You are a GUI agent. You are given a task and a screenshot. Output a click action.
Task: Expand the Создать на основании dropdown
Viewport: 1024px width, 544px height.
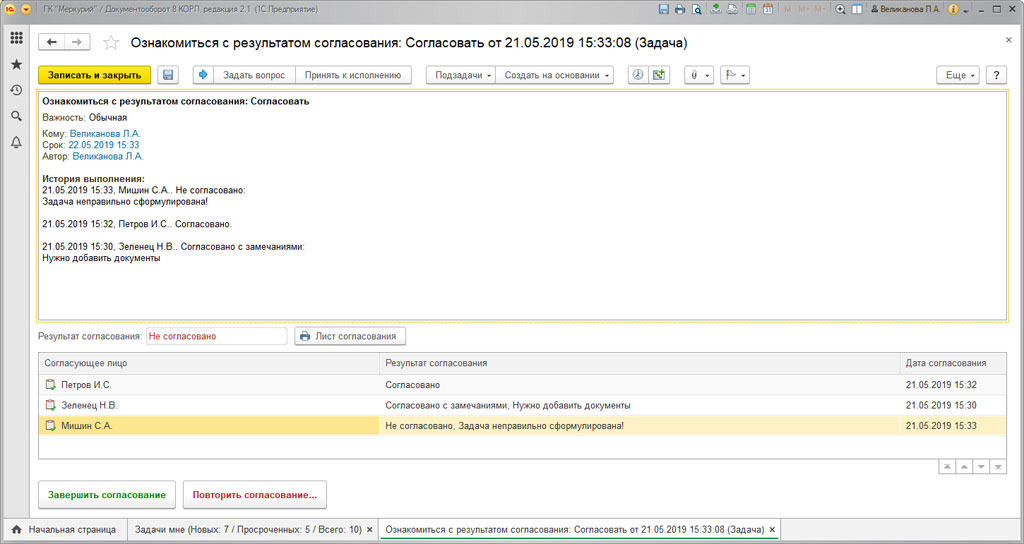click(x=554, y=75)
